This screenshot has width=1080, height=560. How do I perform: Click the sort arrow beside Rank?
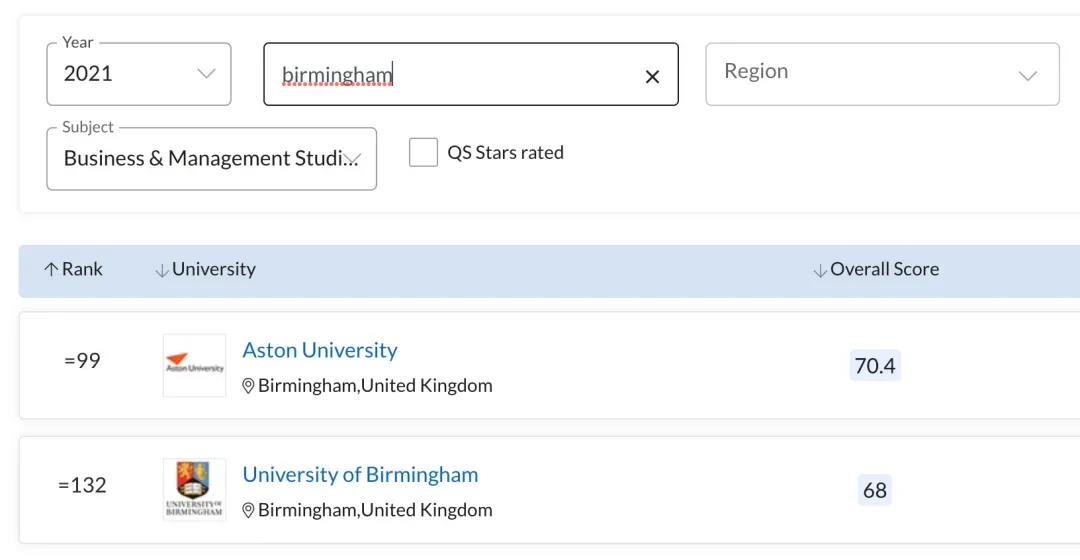click(51, 269)
